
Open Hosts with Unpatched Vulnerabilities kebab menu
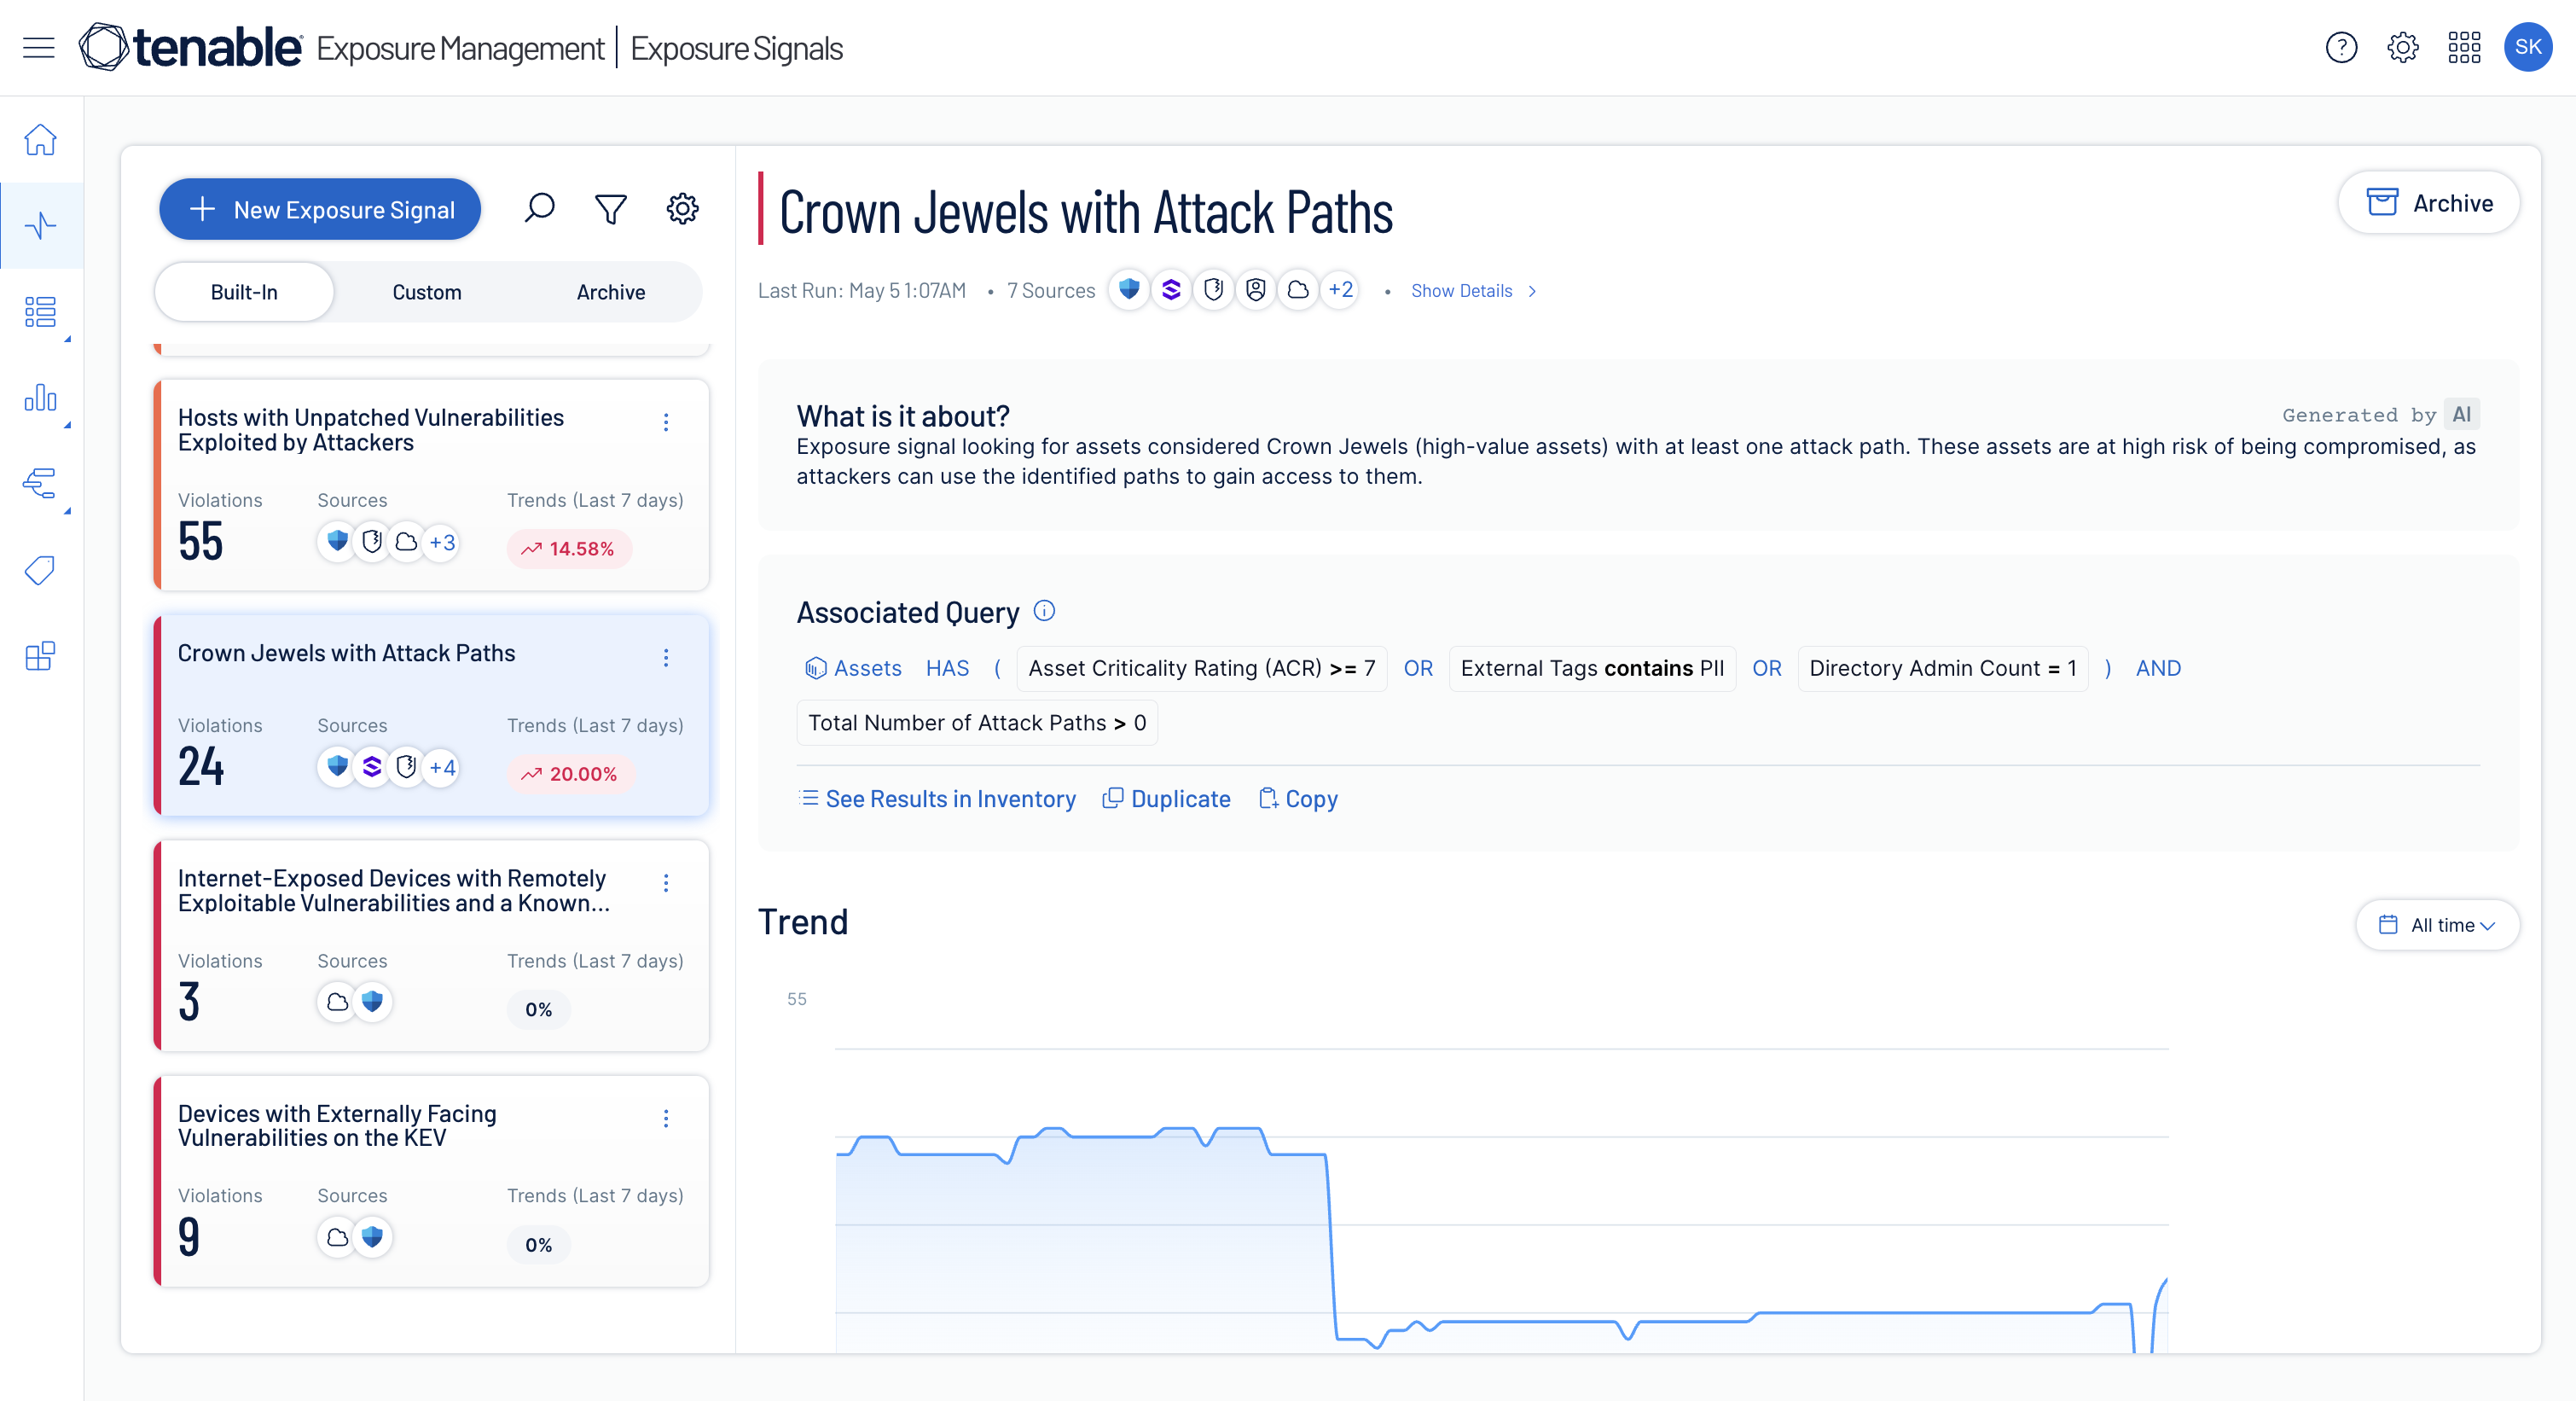(x=666, y=422)
